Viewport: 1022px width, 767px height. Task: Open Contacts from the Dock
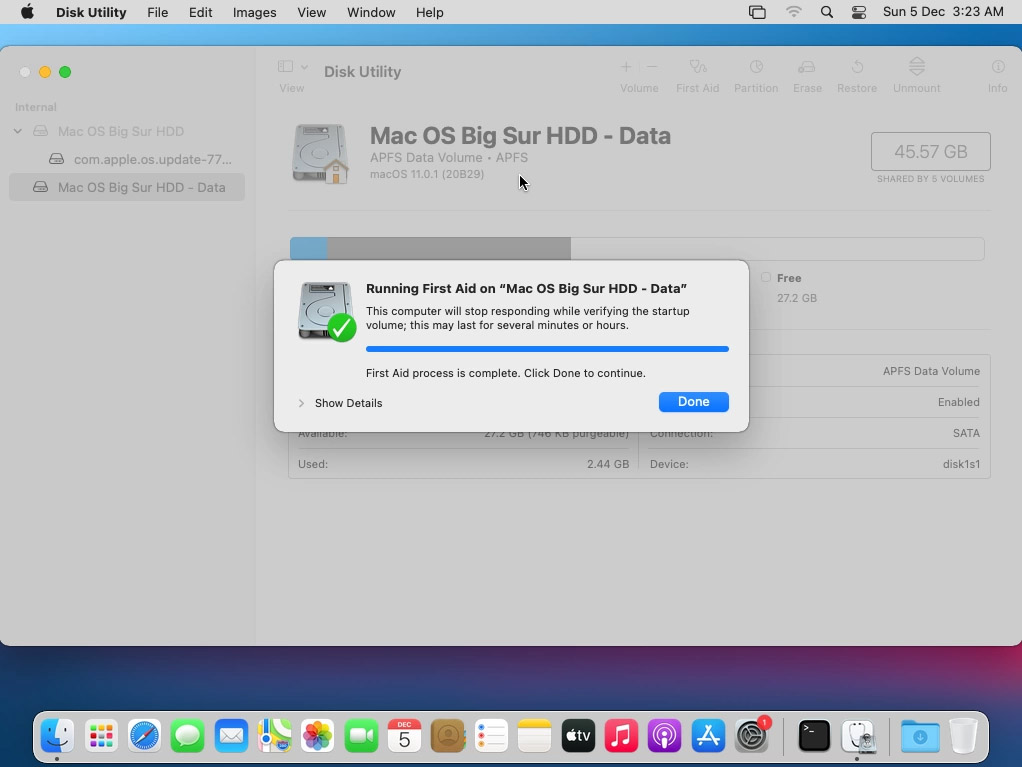pos(448,736)
